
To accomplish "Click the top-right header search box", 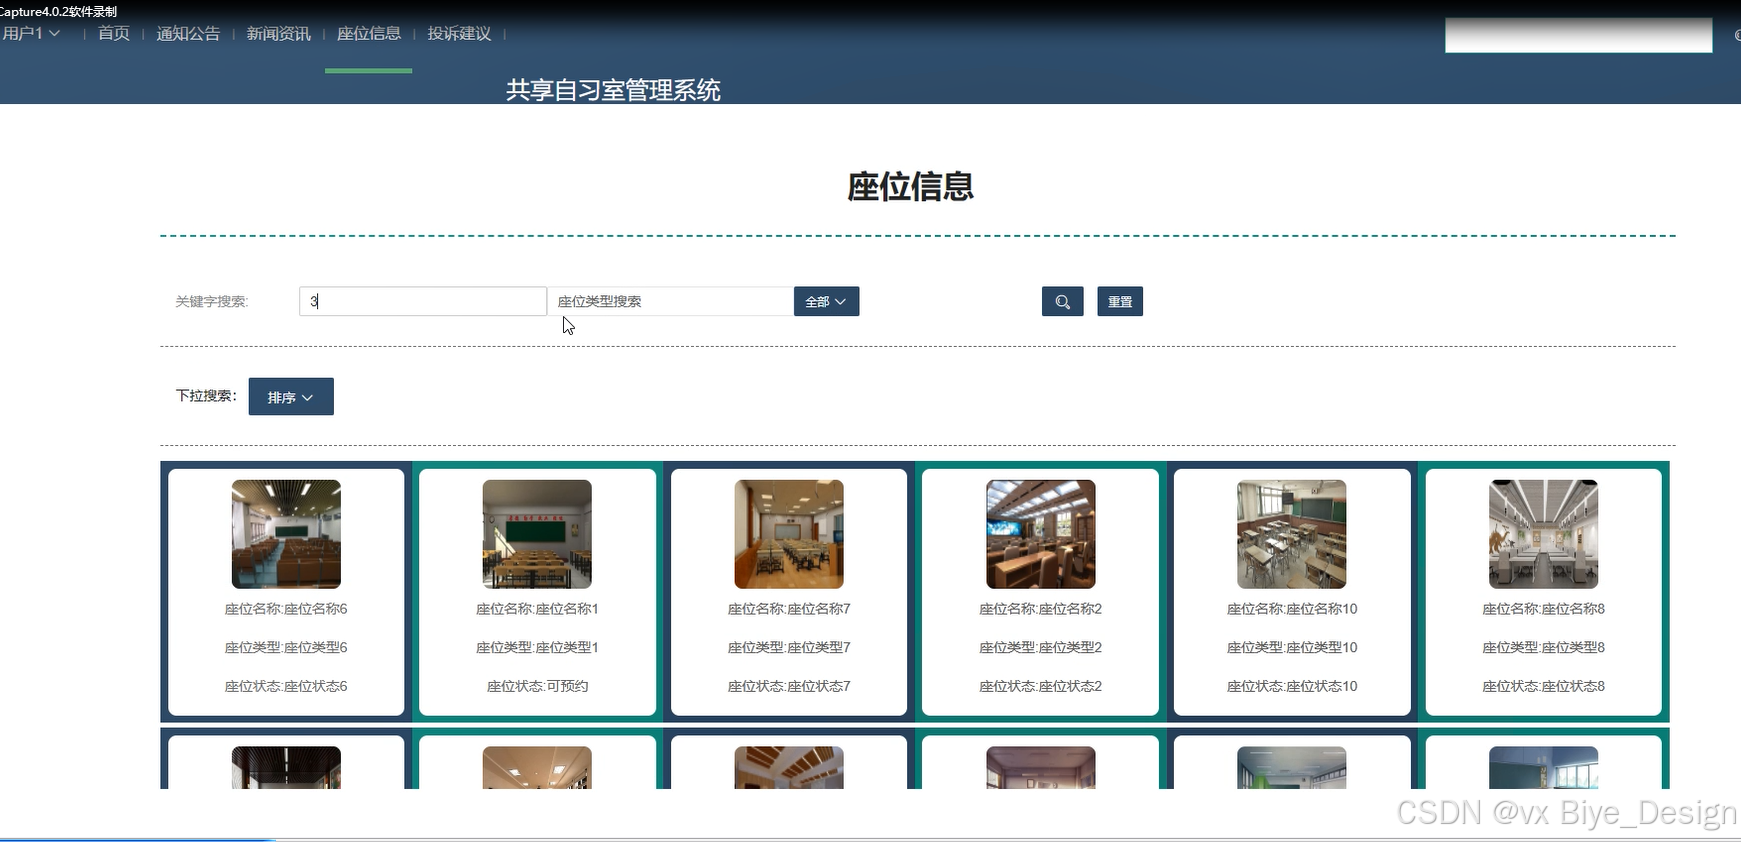I will (1578, 35).
